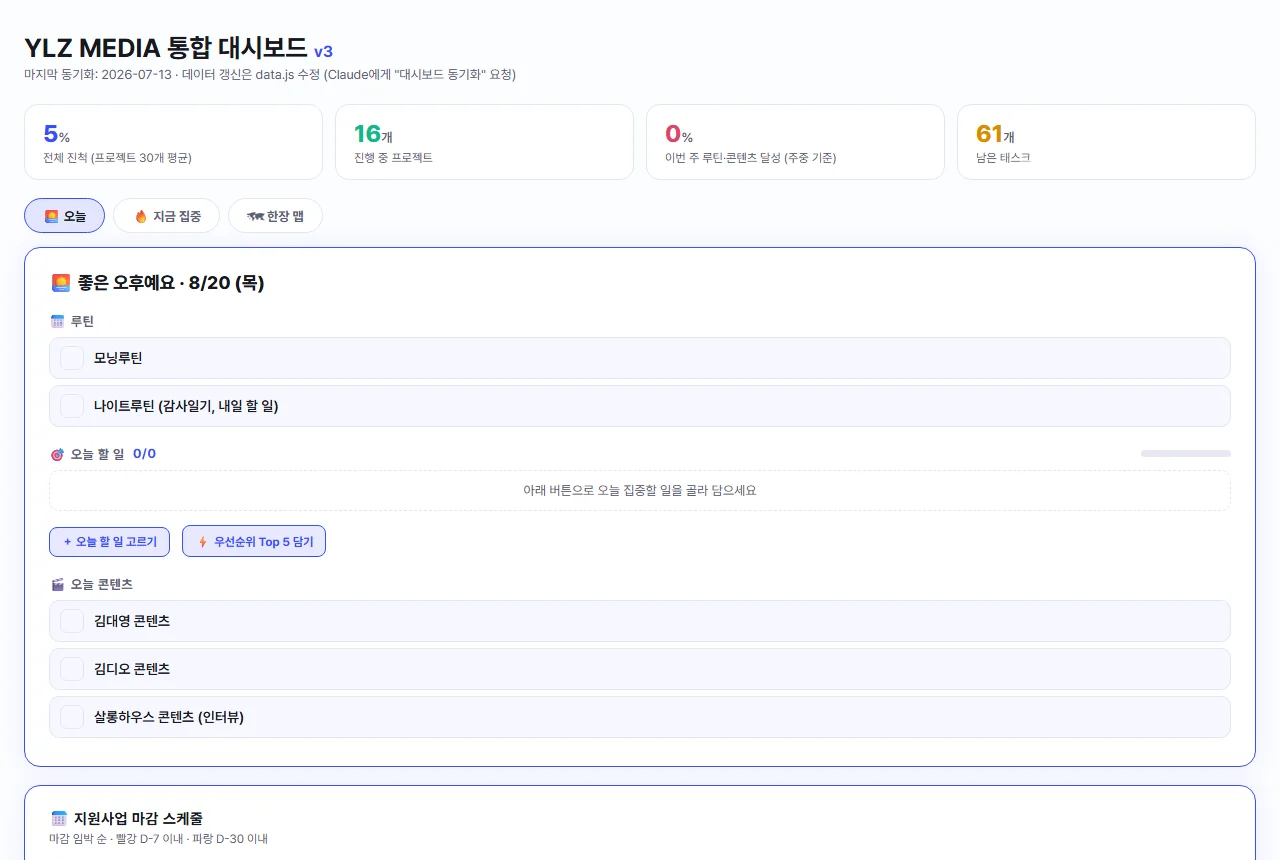Image resolution: width=1280 pixels, height=860 pixels.
Task: Click the 모닝루틴 row label
Action: pyautogui.click(x=118, y=358)
